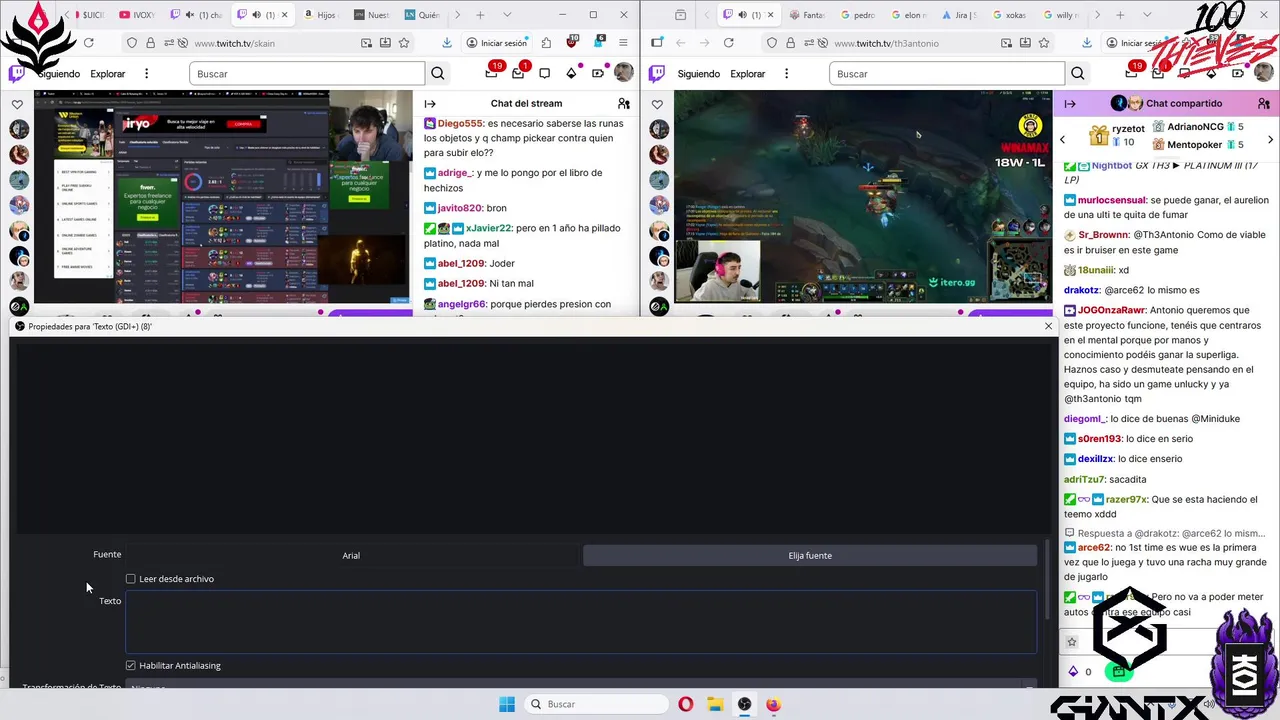Viewport: 1280px width, 720px height.
Task: Open community users icon in 'Chat compartido'
Action: (x=1264, y=104)
